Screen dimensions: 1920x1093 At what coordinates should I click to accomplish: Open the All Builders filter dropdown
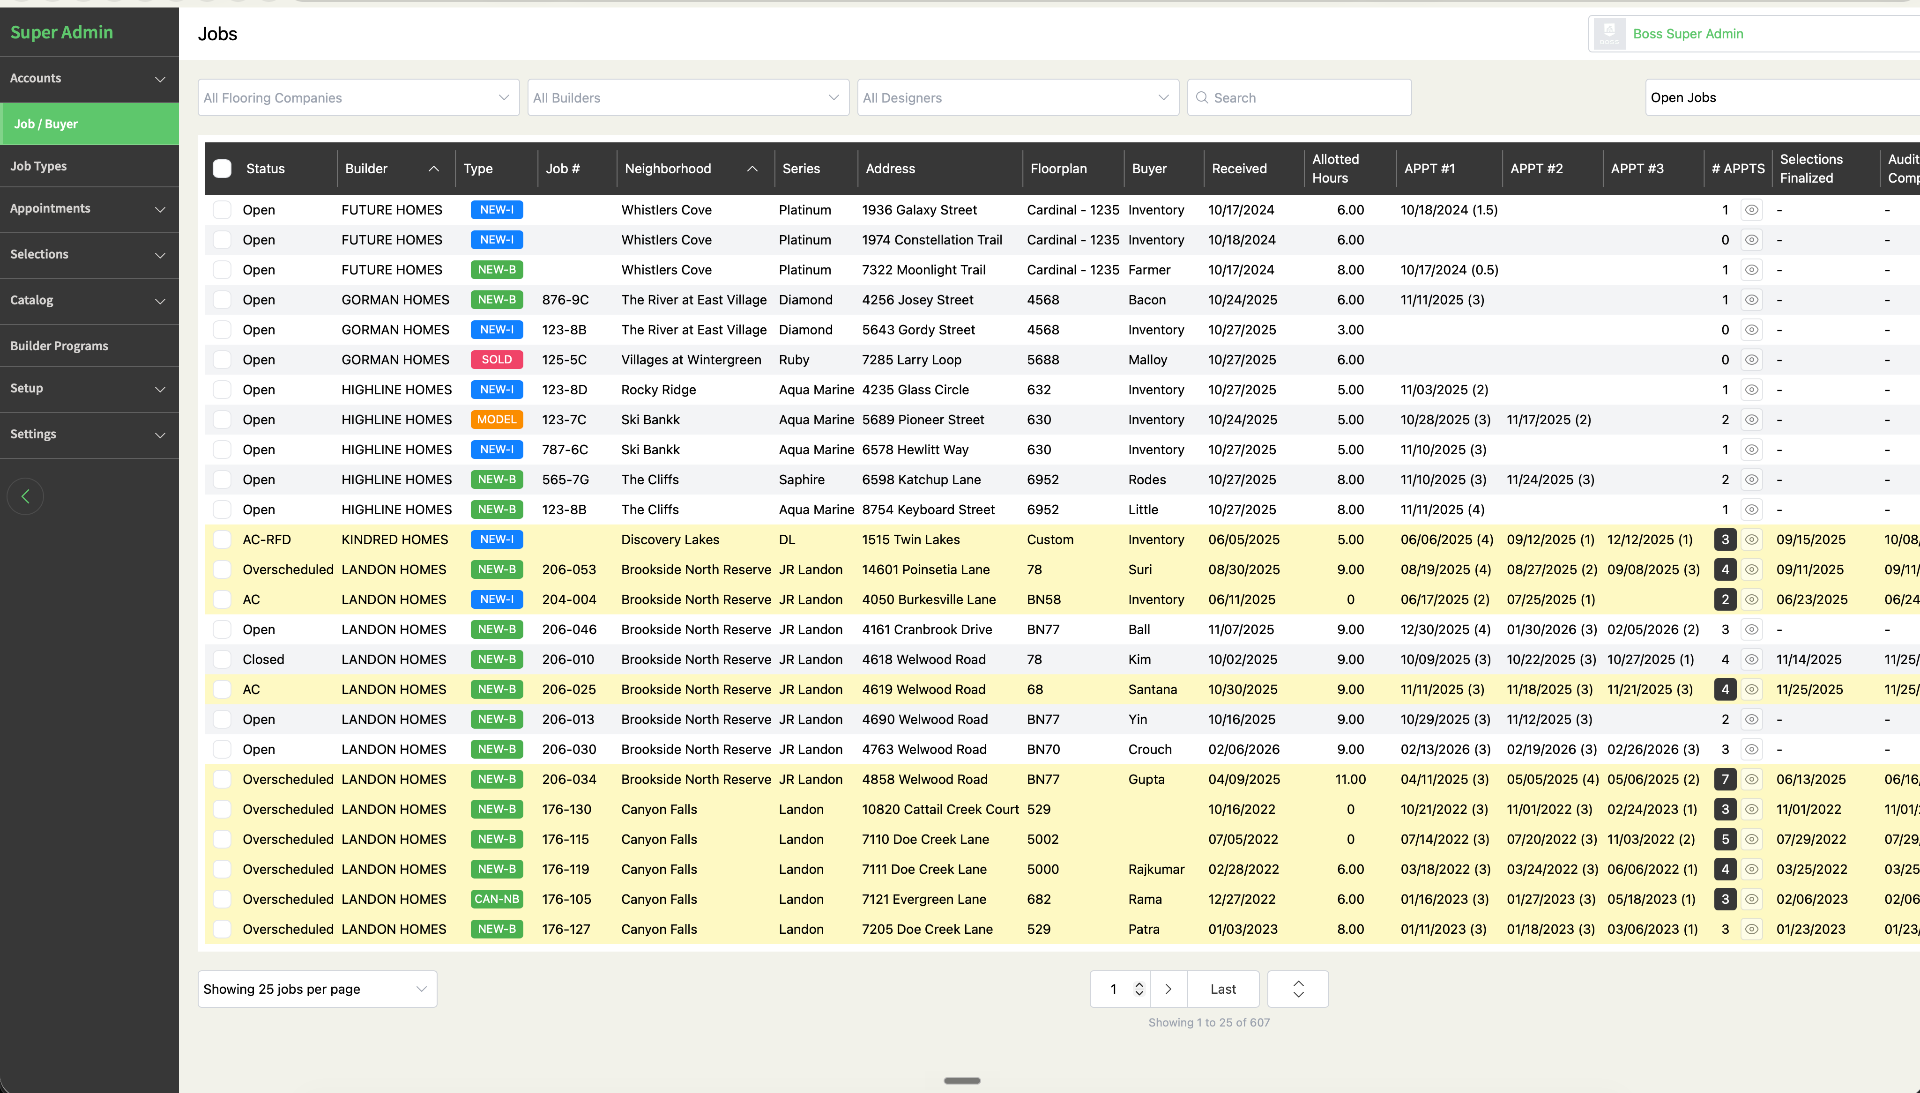688,98
